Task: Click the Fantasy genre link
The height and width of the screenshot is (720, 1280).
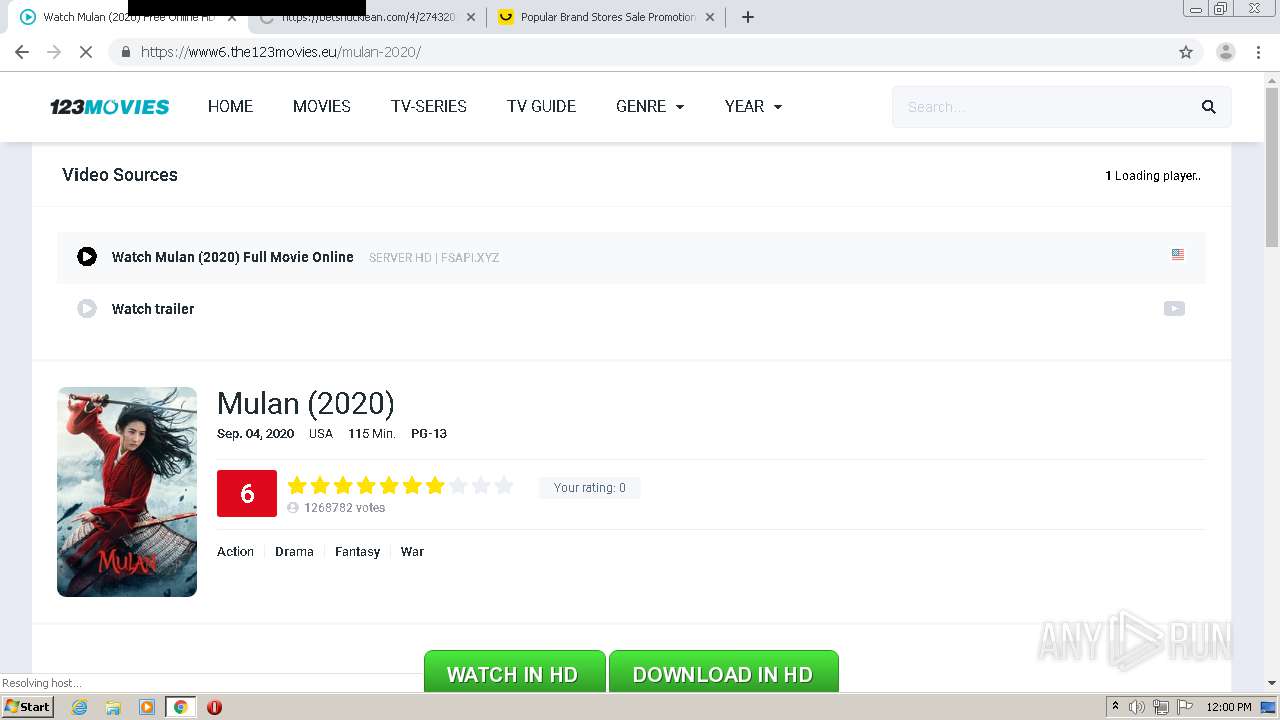Action: point(357,552)
